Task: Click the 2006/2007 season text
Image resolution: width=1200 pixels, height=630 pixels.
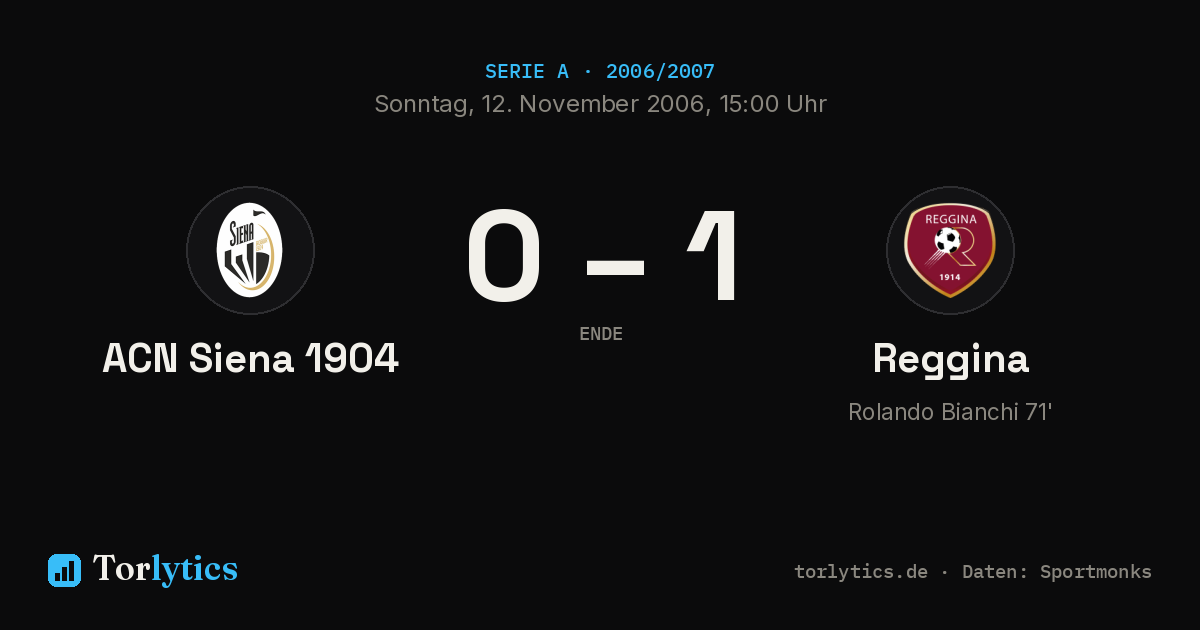Action: pos(660,71)
